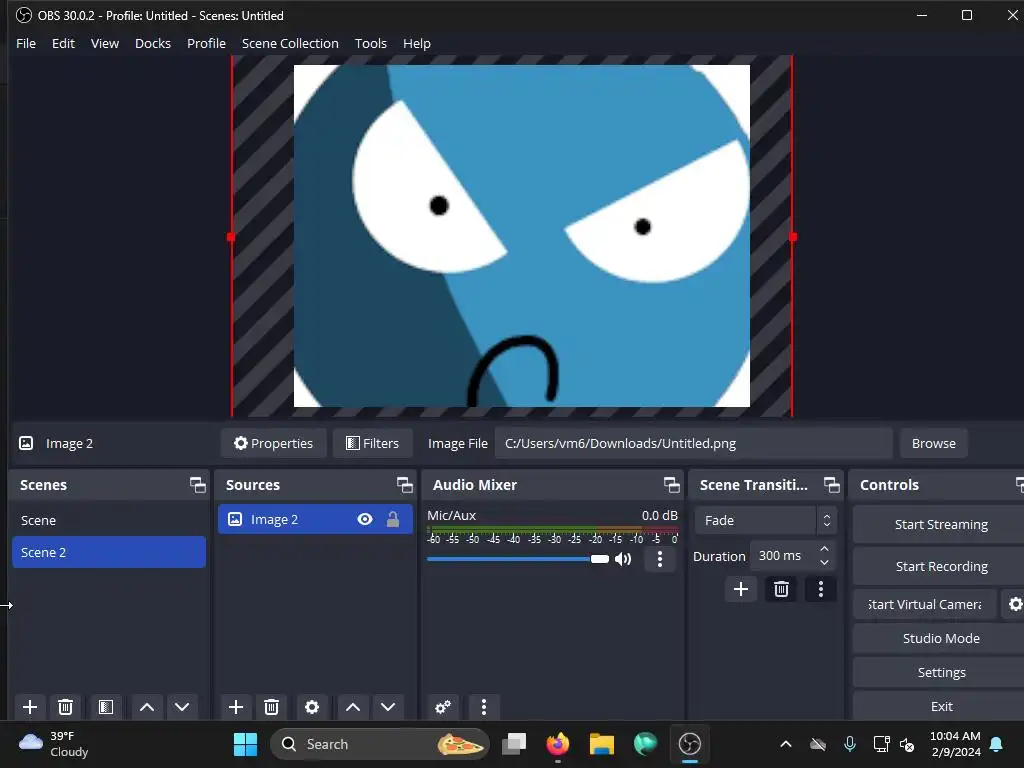Open Fade transition dropdown

pyautogui.click(x=765, y=520)
